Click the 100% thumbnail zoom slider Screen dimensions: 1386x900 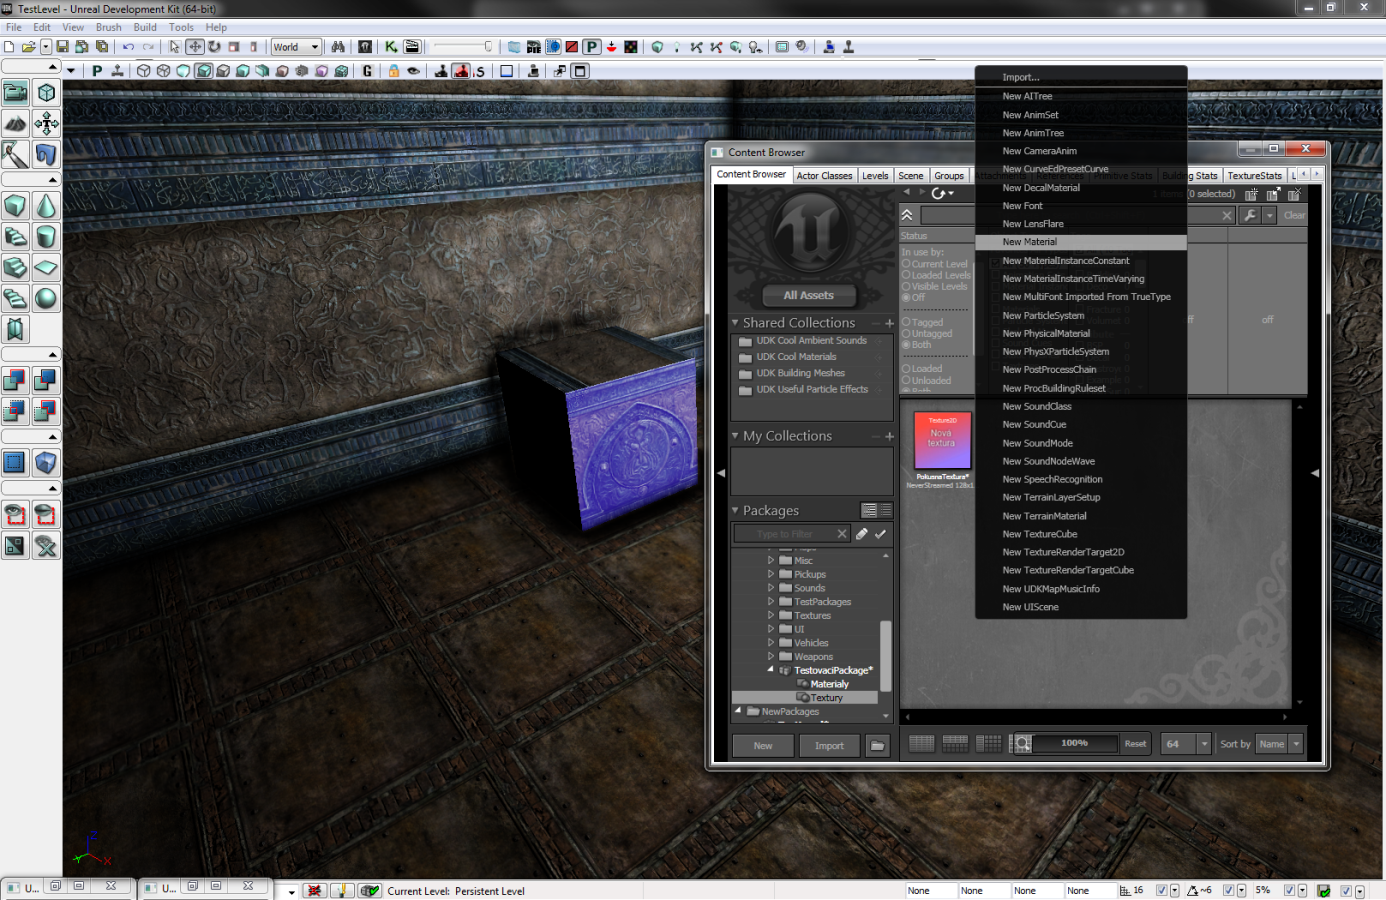pos(1075,743)
